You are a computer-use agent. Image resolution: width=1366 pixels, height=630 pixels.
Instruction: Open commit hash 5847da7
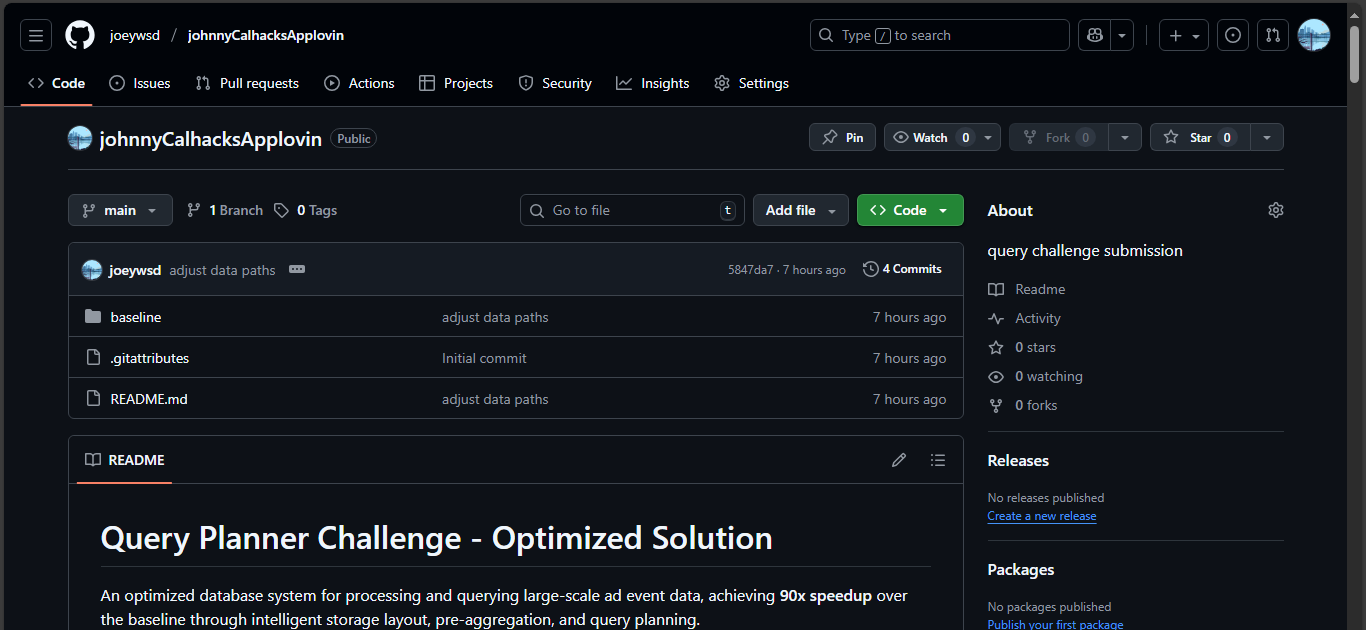[x=750, y=270]
